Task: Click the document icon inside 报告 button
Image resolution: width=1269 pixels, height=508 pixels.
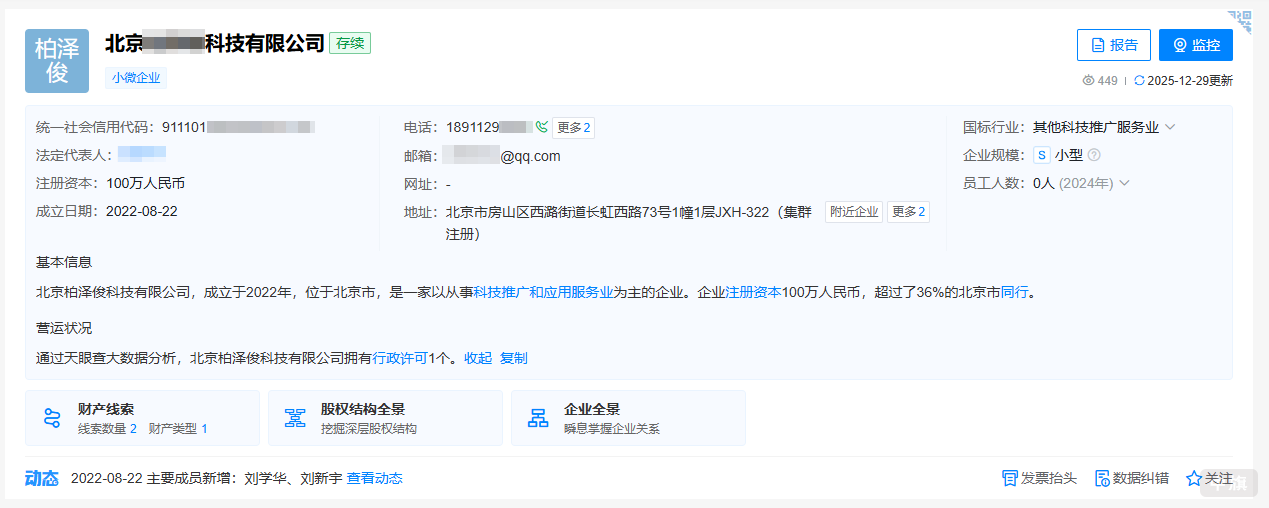Action: pos(1098,45)
